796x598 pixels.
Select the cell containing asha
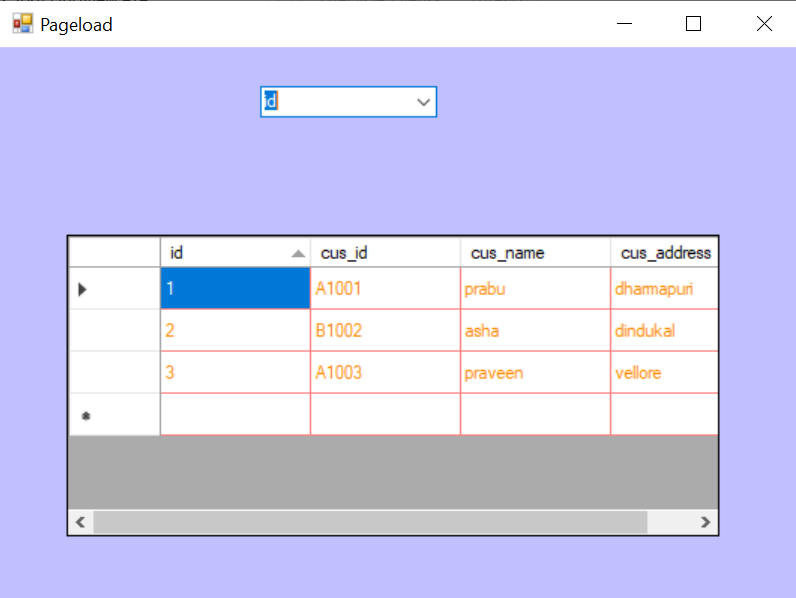tap(535, 331)
